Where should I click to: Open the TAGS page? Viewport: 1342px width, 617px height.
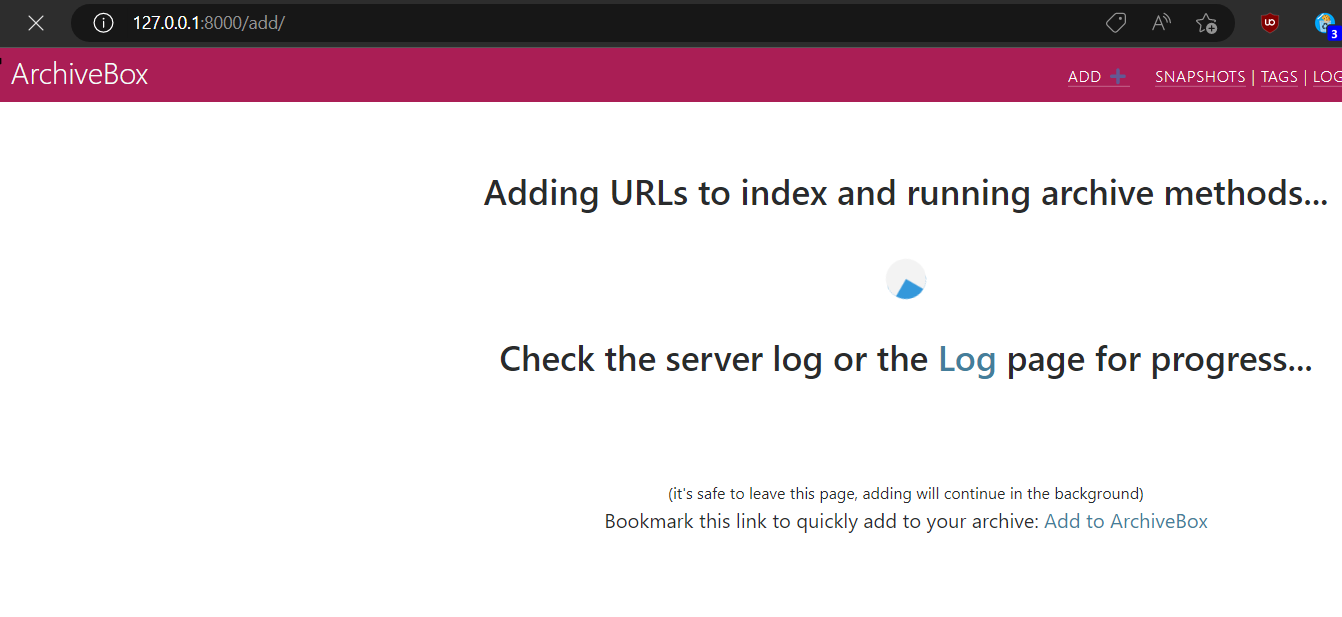pyautogui.click(x=1279, y=77)
